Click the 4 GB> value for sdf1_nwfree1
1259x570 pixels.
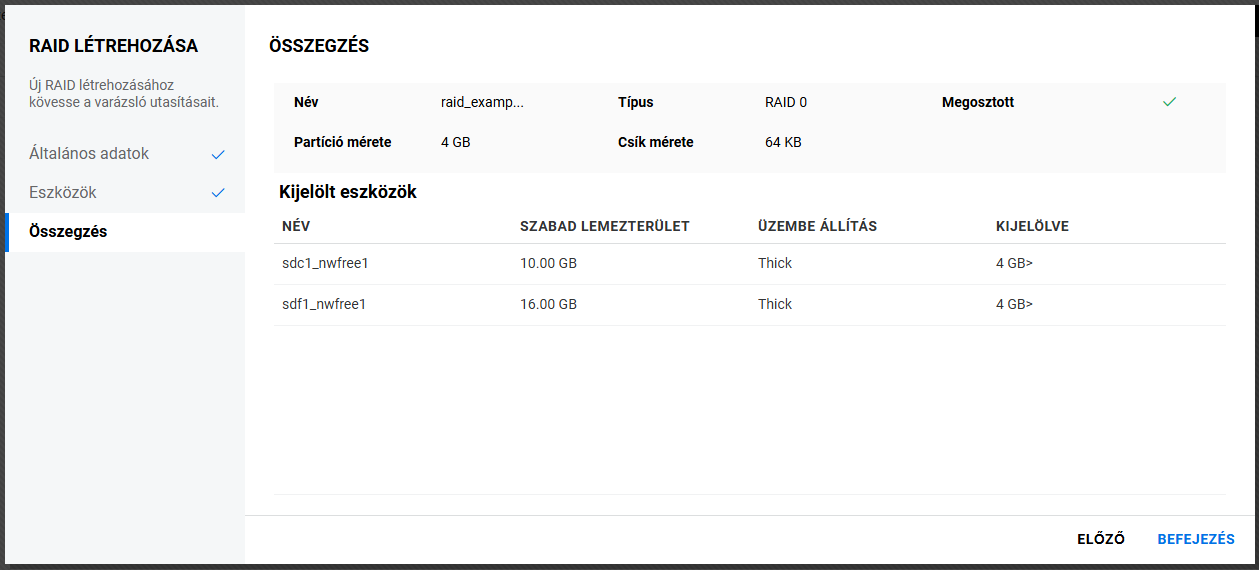[x=1014, y=304]
